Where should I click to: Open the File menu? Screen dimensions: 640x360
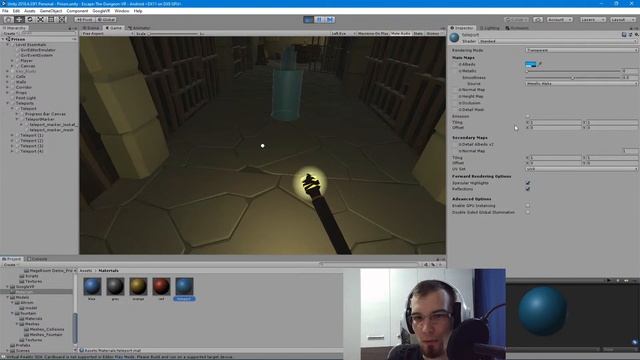[5, 11]
